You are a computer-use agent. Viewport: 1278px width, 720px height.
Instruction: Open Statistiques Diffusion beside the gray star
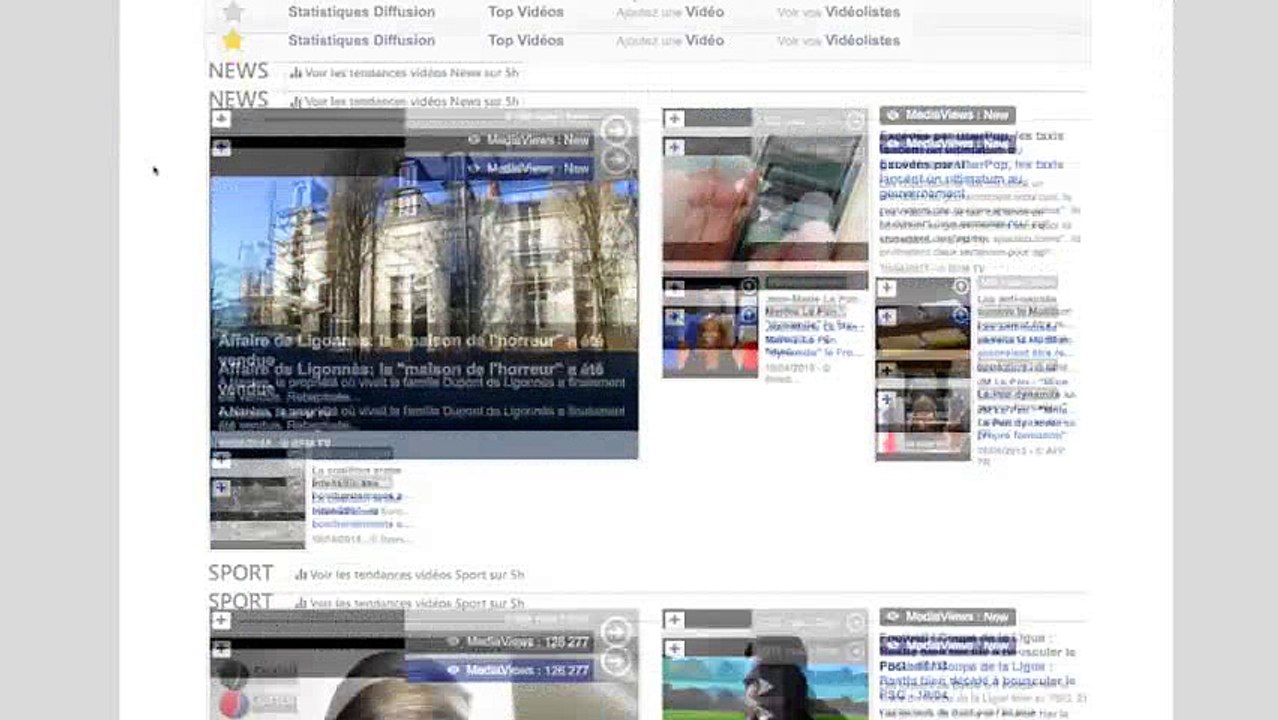(x=361, y=12)
